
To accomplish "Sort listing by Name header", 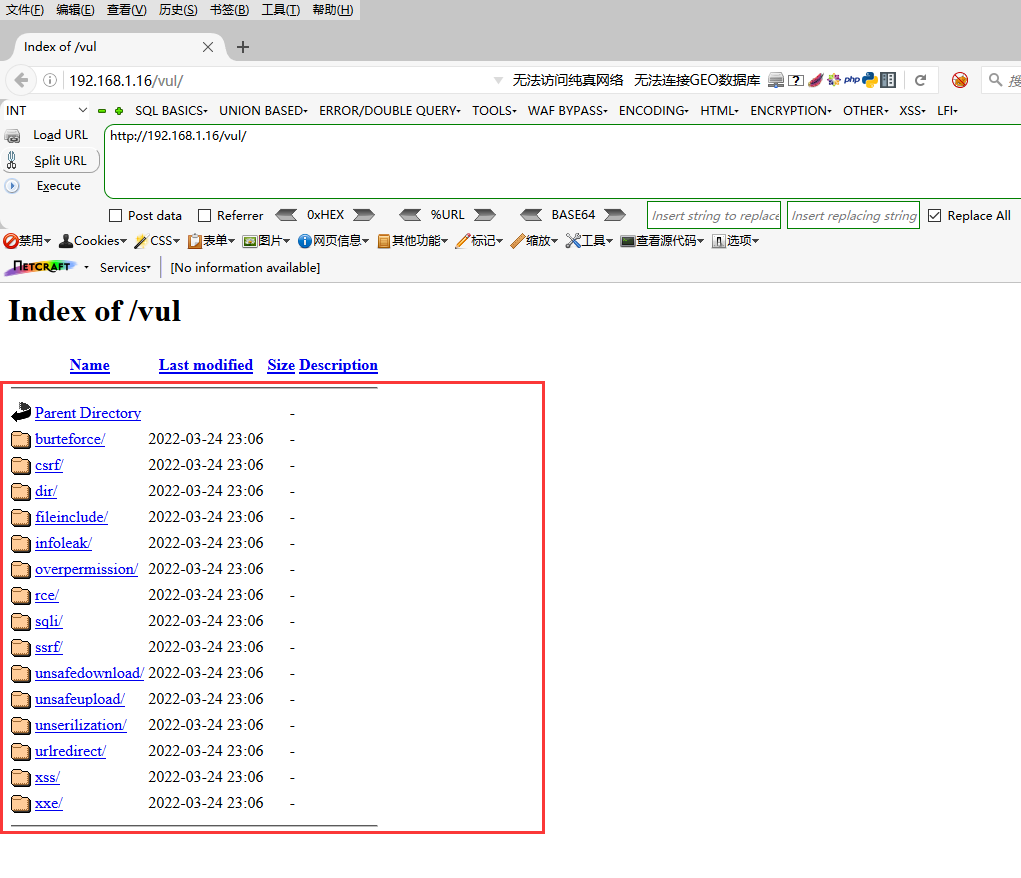I will click(x=90, y=365).
